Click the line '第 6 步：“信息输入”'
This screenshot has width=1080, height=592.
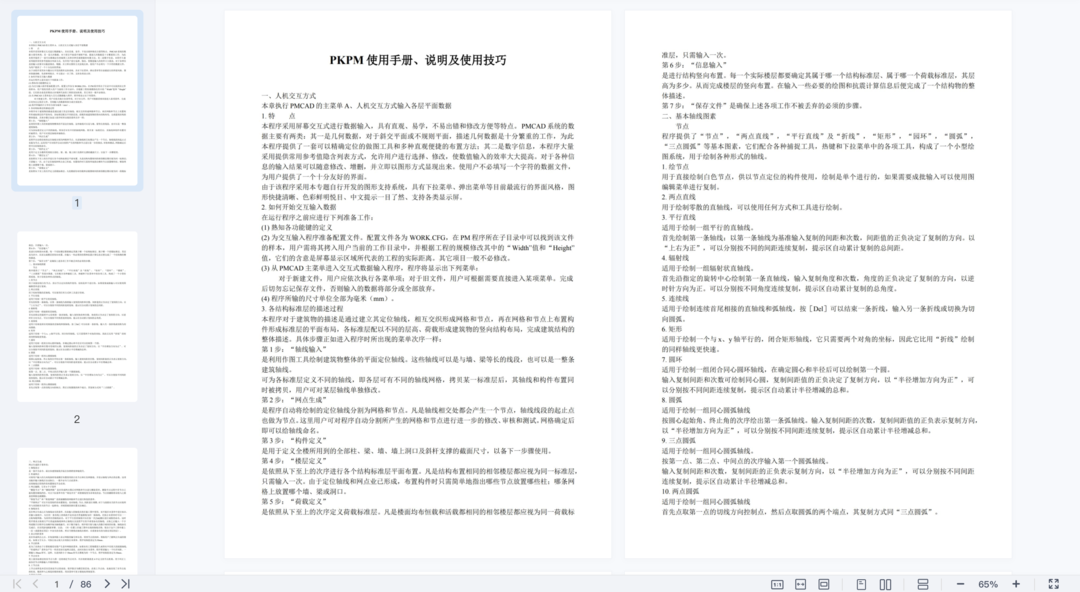click(x=694, y=65)
